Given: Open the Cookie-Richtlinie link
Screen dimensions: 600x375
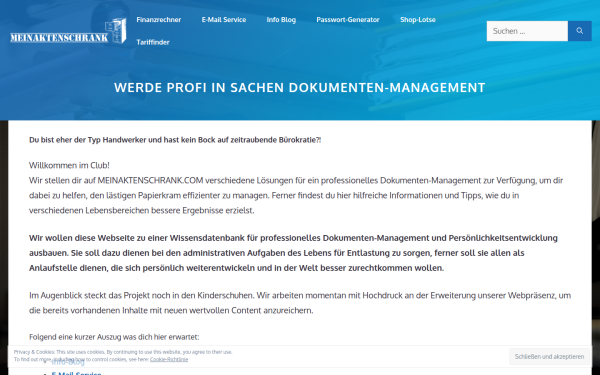Looking at the screenshot, I should click(x=169, y=359).
